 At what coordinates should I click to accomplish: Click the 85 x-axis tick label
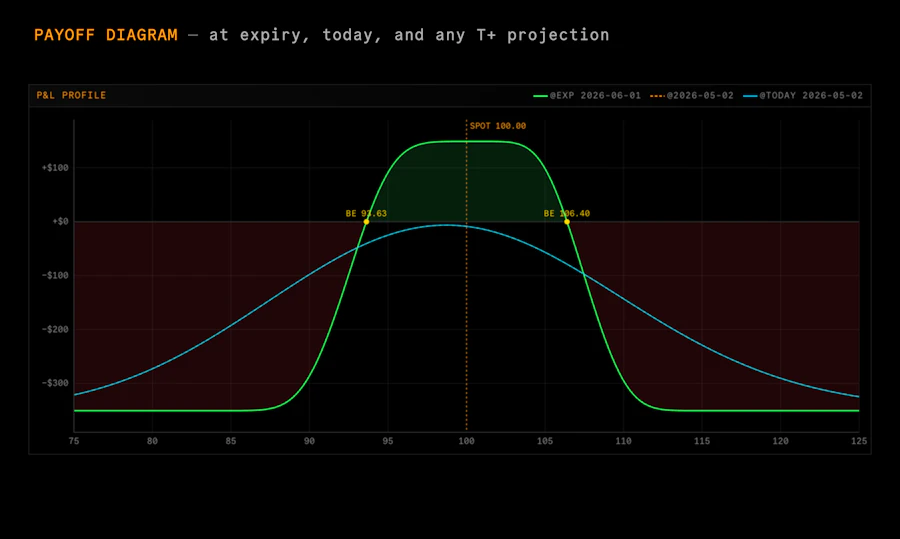pos(231,441)
